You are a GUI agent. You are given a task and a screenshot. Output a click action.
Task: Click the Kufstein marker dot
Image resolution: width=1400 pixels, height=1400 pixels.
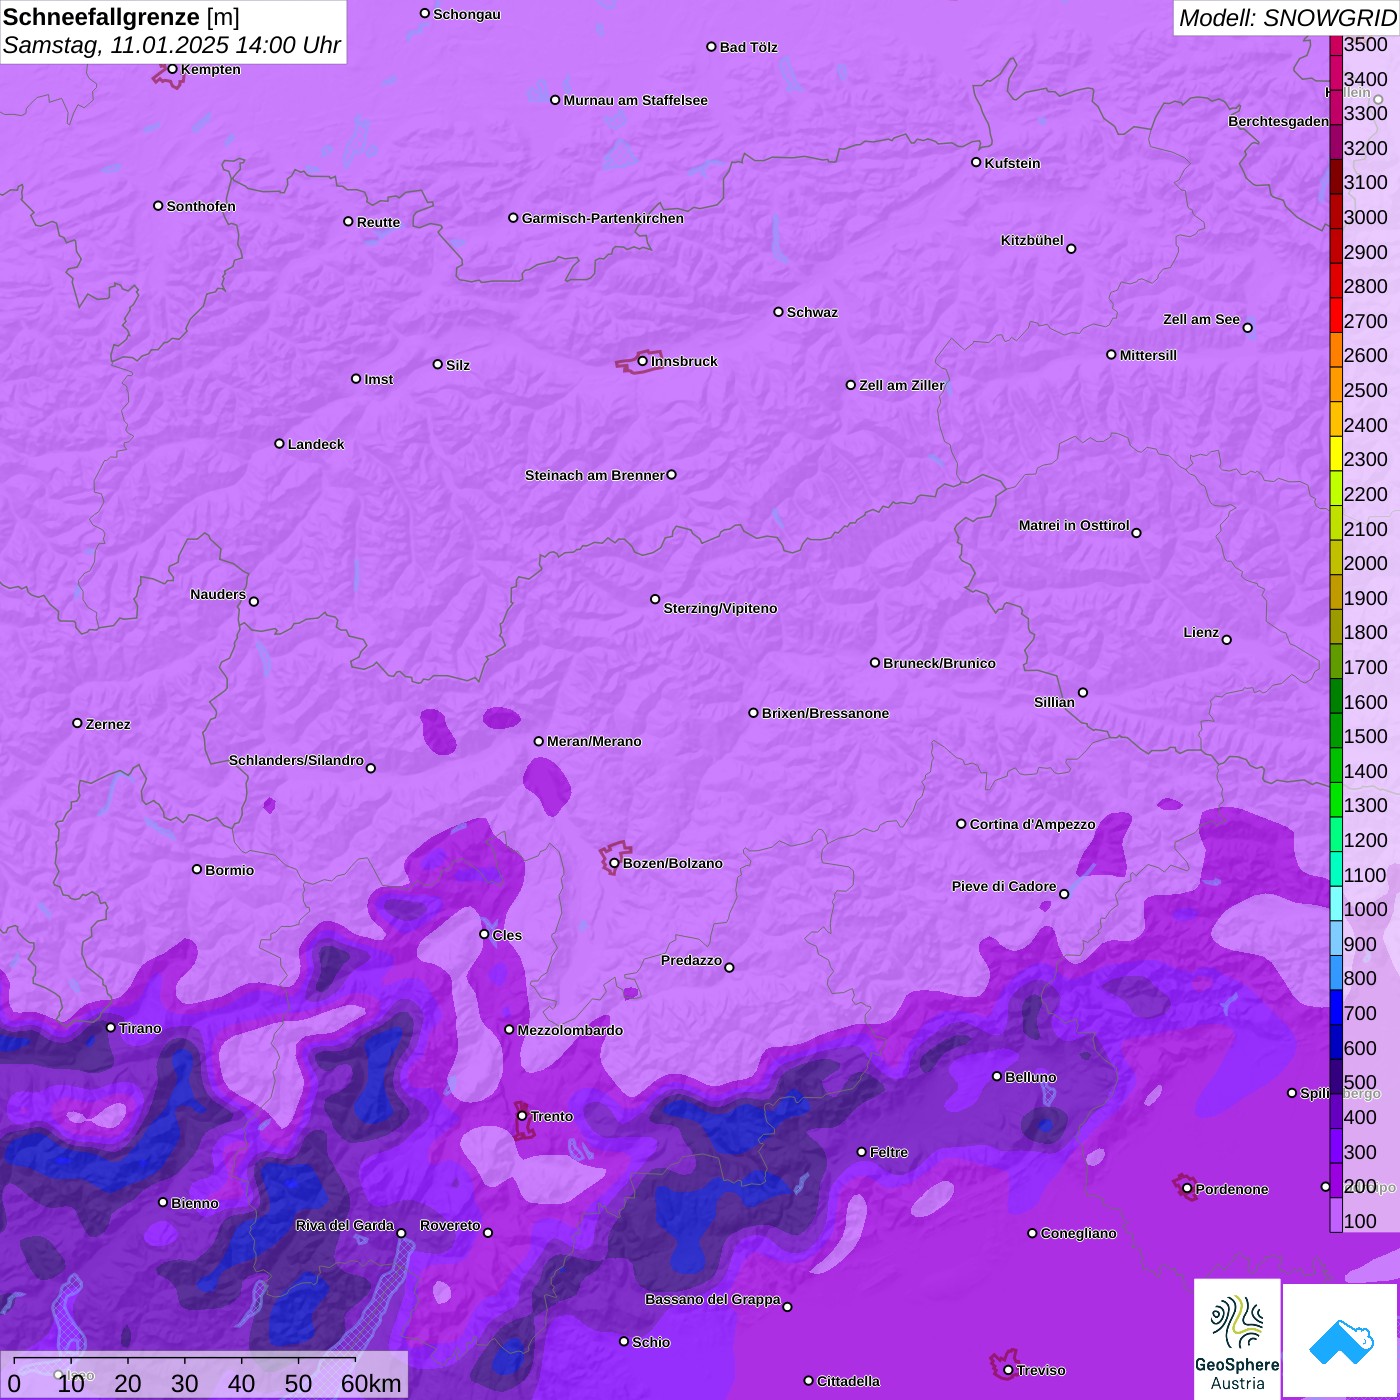tap(976, 162)
